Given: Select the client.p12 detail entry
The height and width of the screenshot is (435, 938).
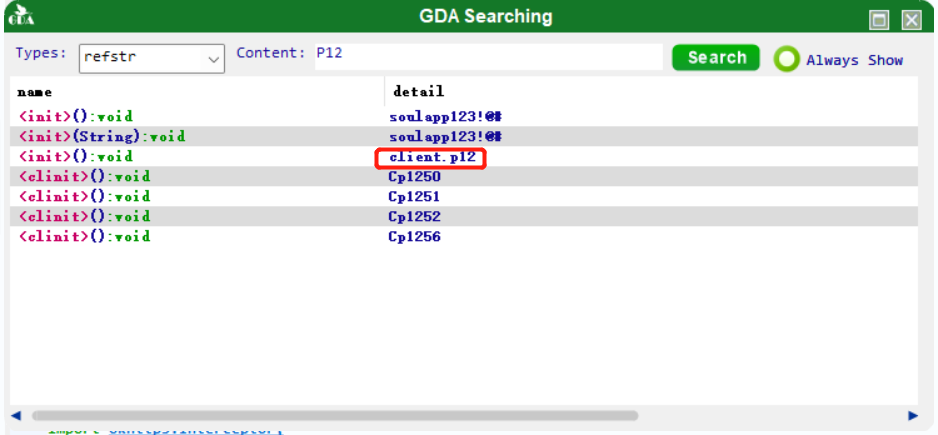Looking at the screenshot, I should point(432,158).
